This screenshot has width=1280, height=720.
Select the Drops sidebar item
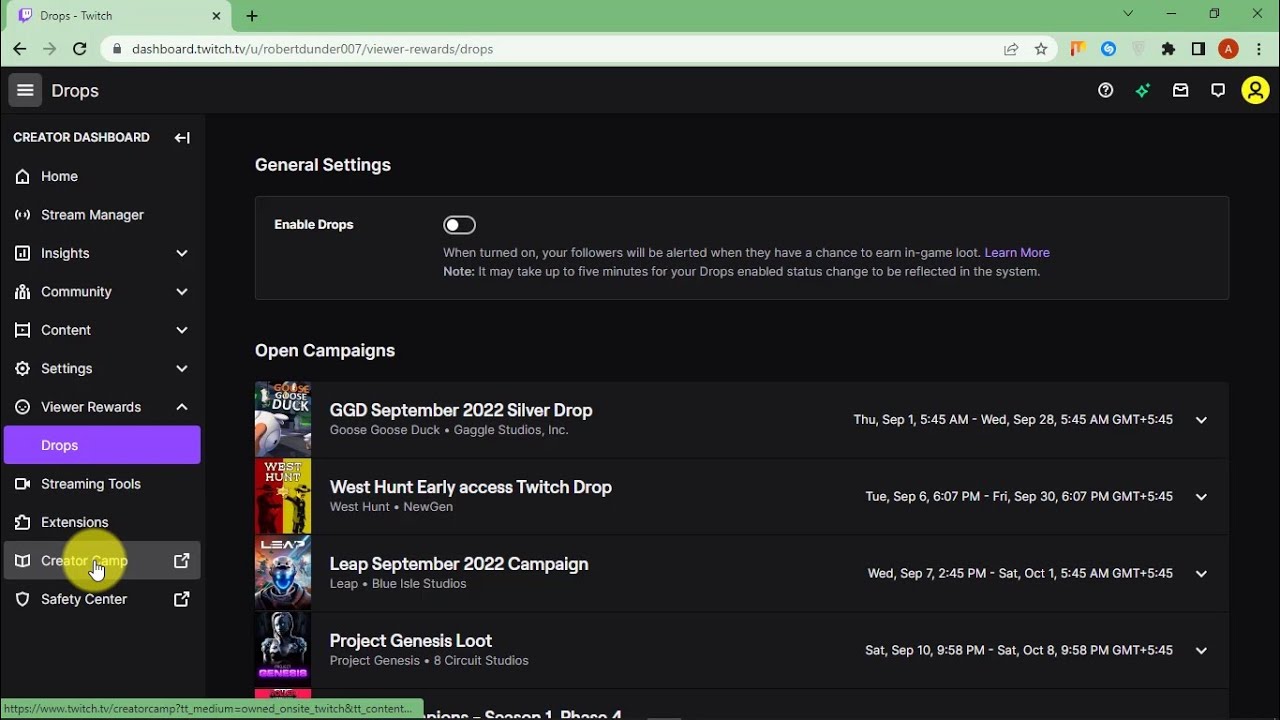[102, 445]
